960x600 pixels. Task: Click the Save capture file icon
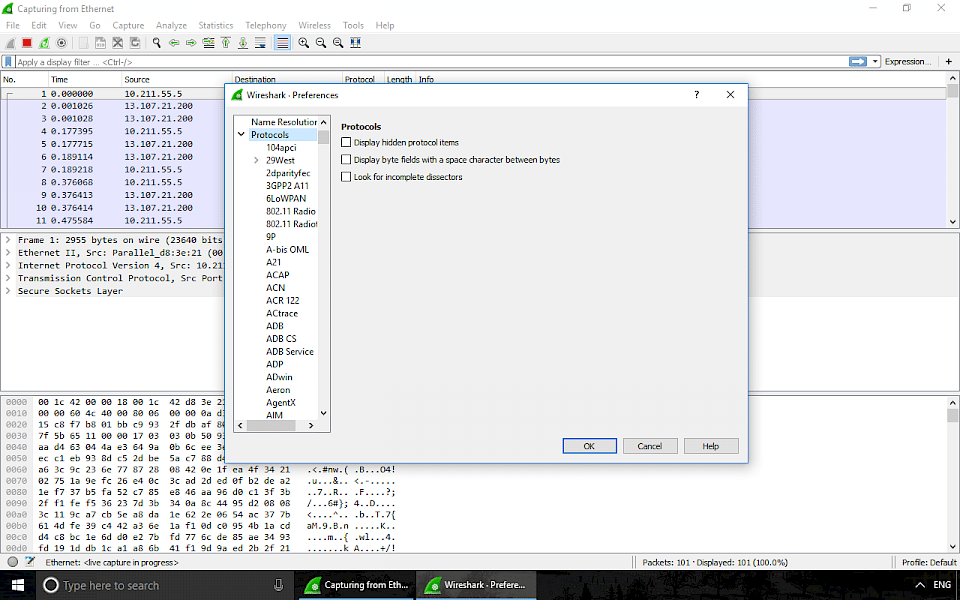pos(100,43)
